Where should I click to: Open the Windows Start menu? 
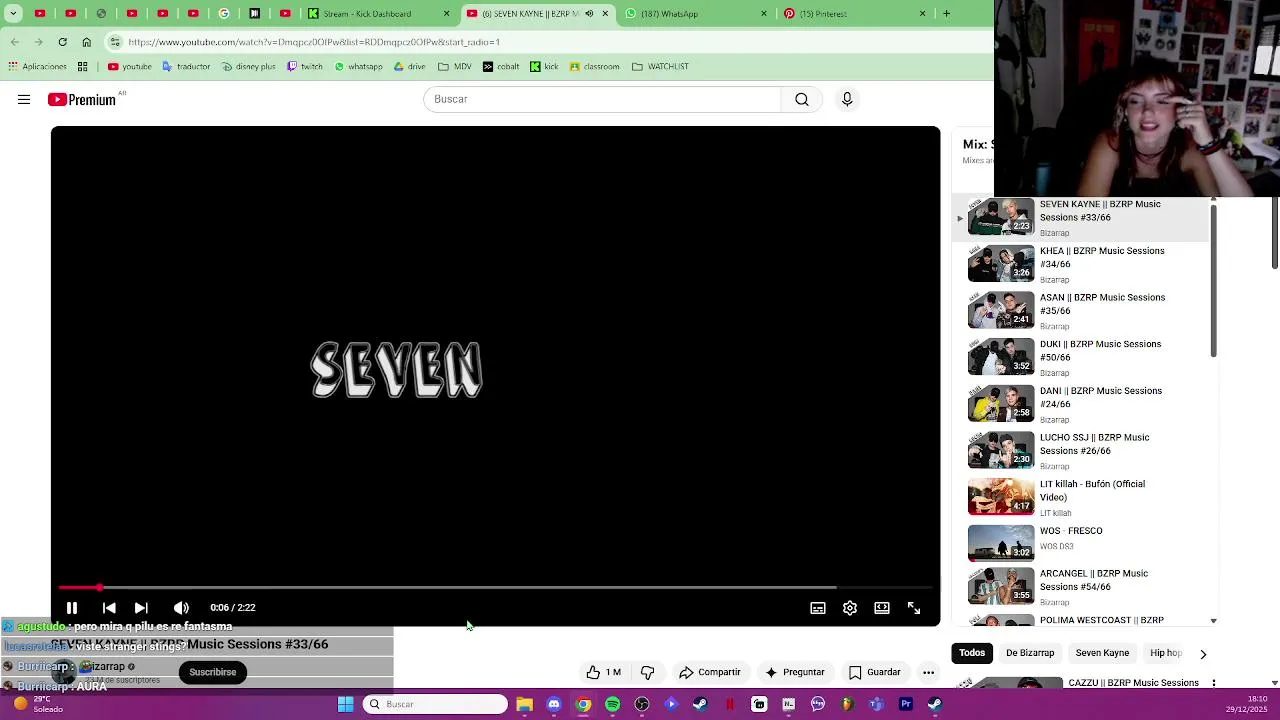pos(345,704)
